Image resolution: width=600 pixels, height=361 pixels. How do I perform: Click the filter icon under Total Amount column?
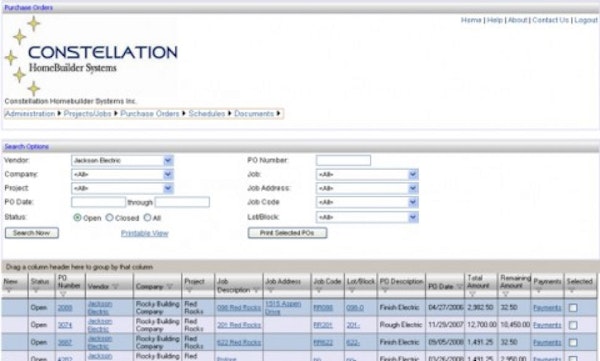click(x=472, y=294)
